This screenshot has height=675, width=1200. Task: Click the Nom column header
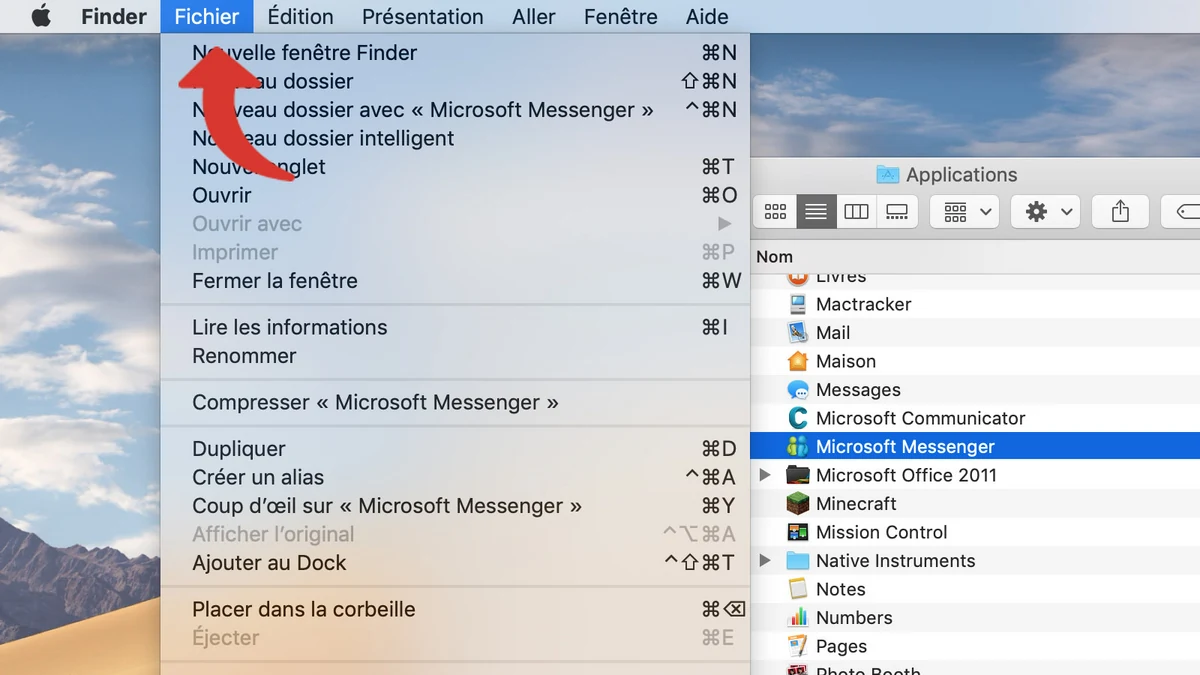[775, 256]
